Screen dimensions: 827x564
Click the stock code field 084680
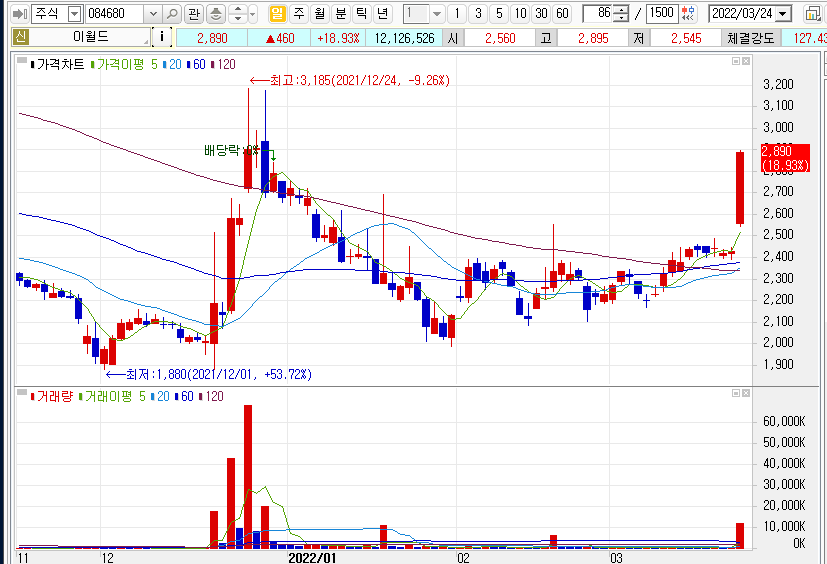[x=115, y=14]
